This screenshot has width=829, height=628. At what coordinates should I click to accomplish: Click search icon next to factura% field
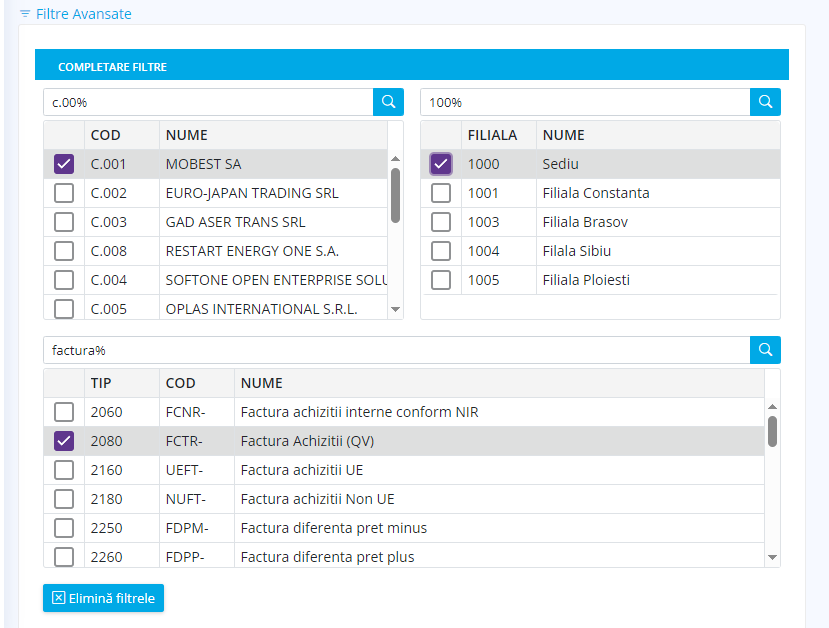(765, 350)
